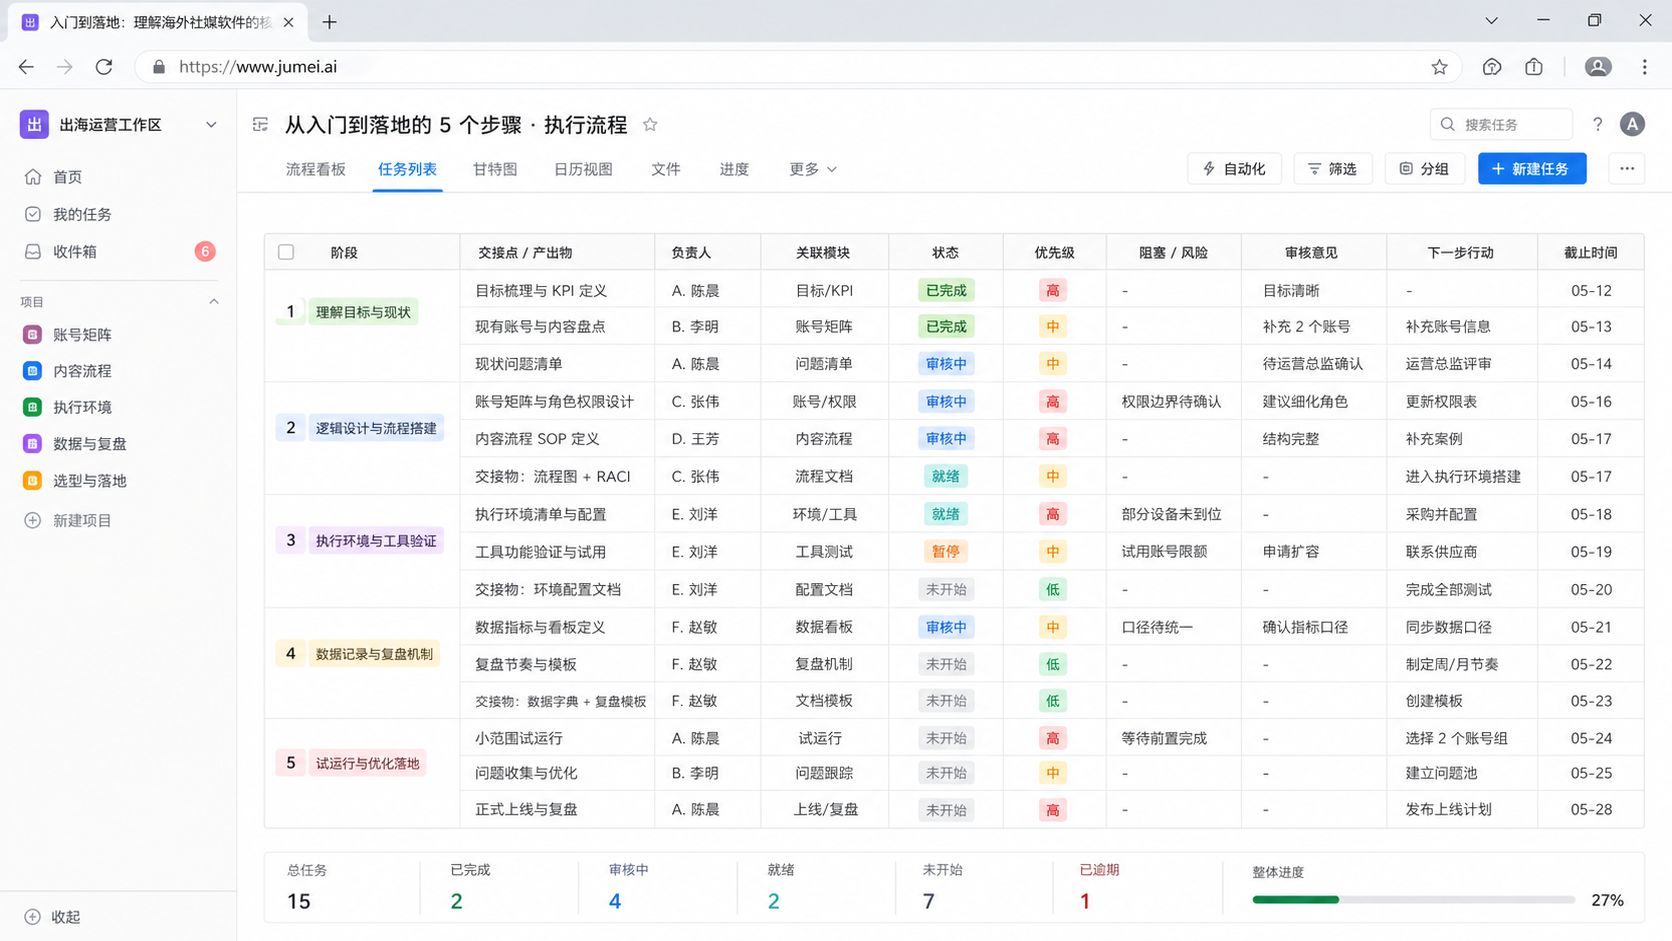Click the 新建任务 button
1672x941 pixels.
click(1532, 169)
